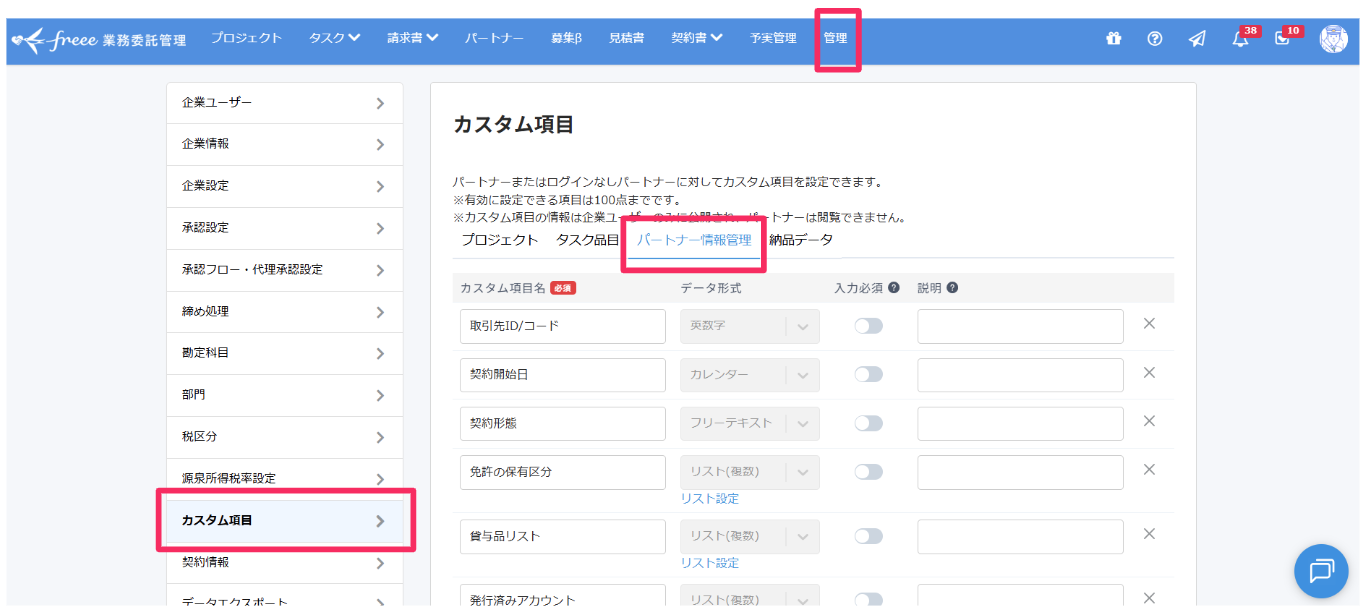Open 見積書 in top navigation
The width and height of the screenshot is (1363, 610).
click(x=626, y=38)
